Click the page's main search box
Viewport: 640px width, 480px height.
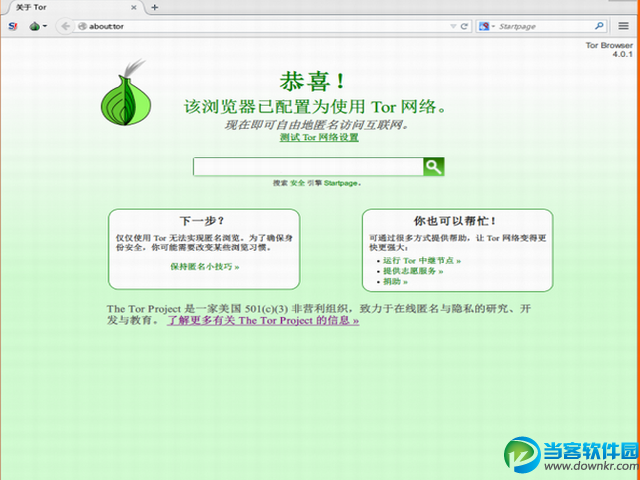[x=308, y=167]
